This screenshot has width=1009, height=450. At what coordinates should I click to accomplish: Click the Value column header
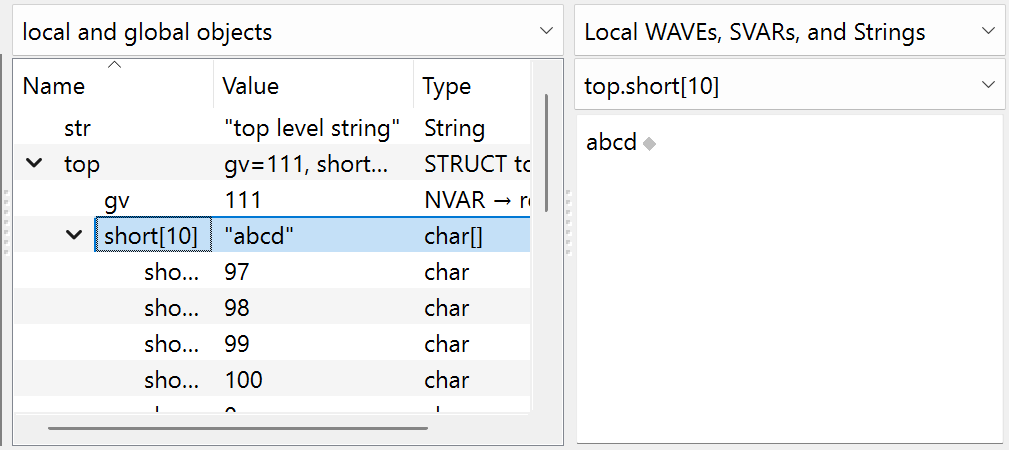coord(312,86)
